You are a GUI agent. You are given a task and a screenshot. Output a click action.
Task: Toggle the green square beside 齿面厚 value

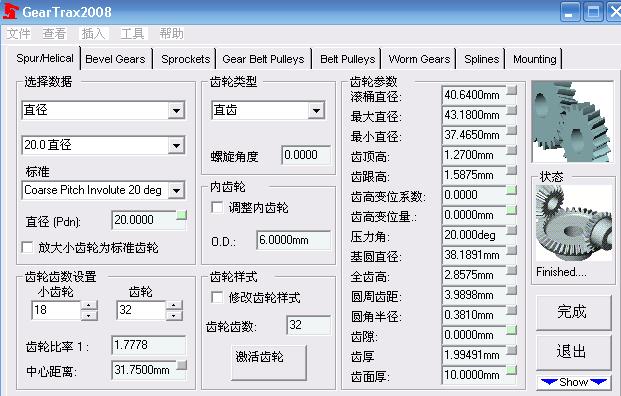pos(512,370)
